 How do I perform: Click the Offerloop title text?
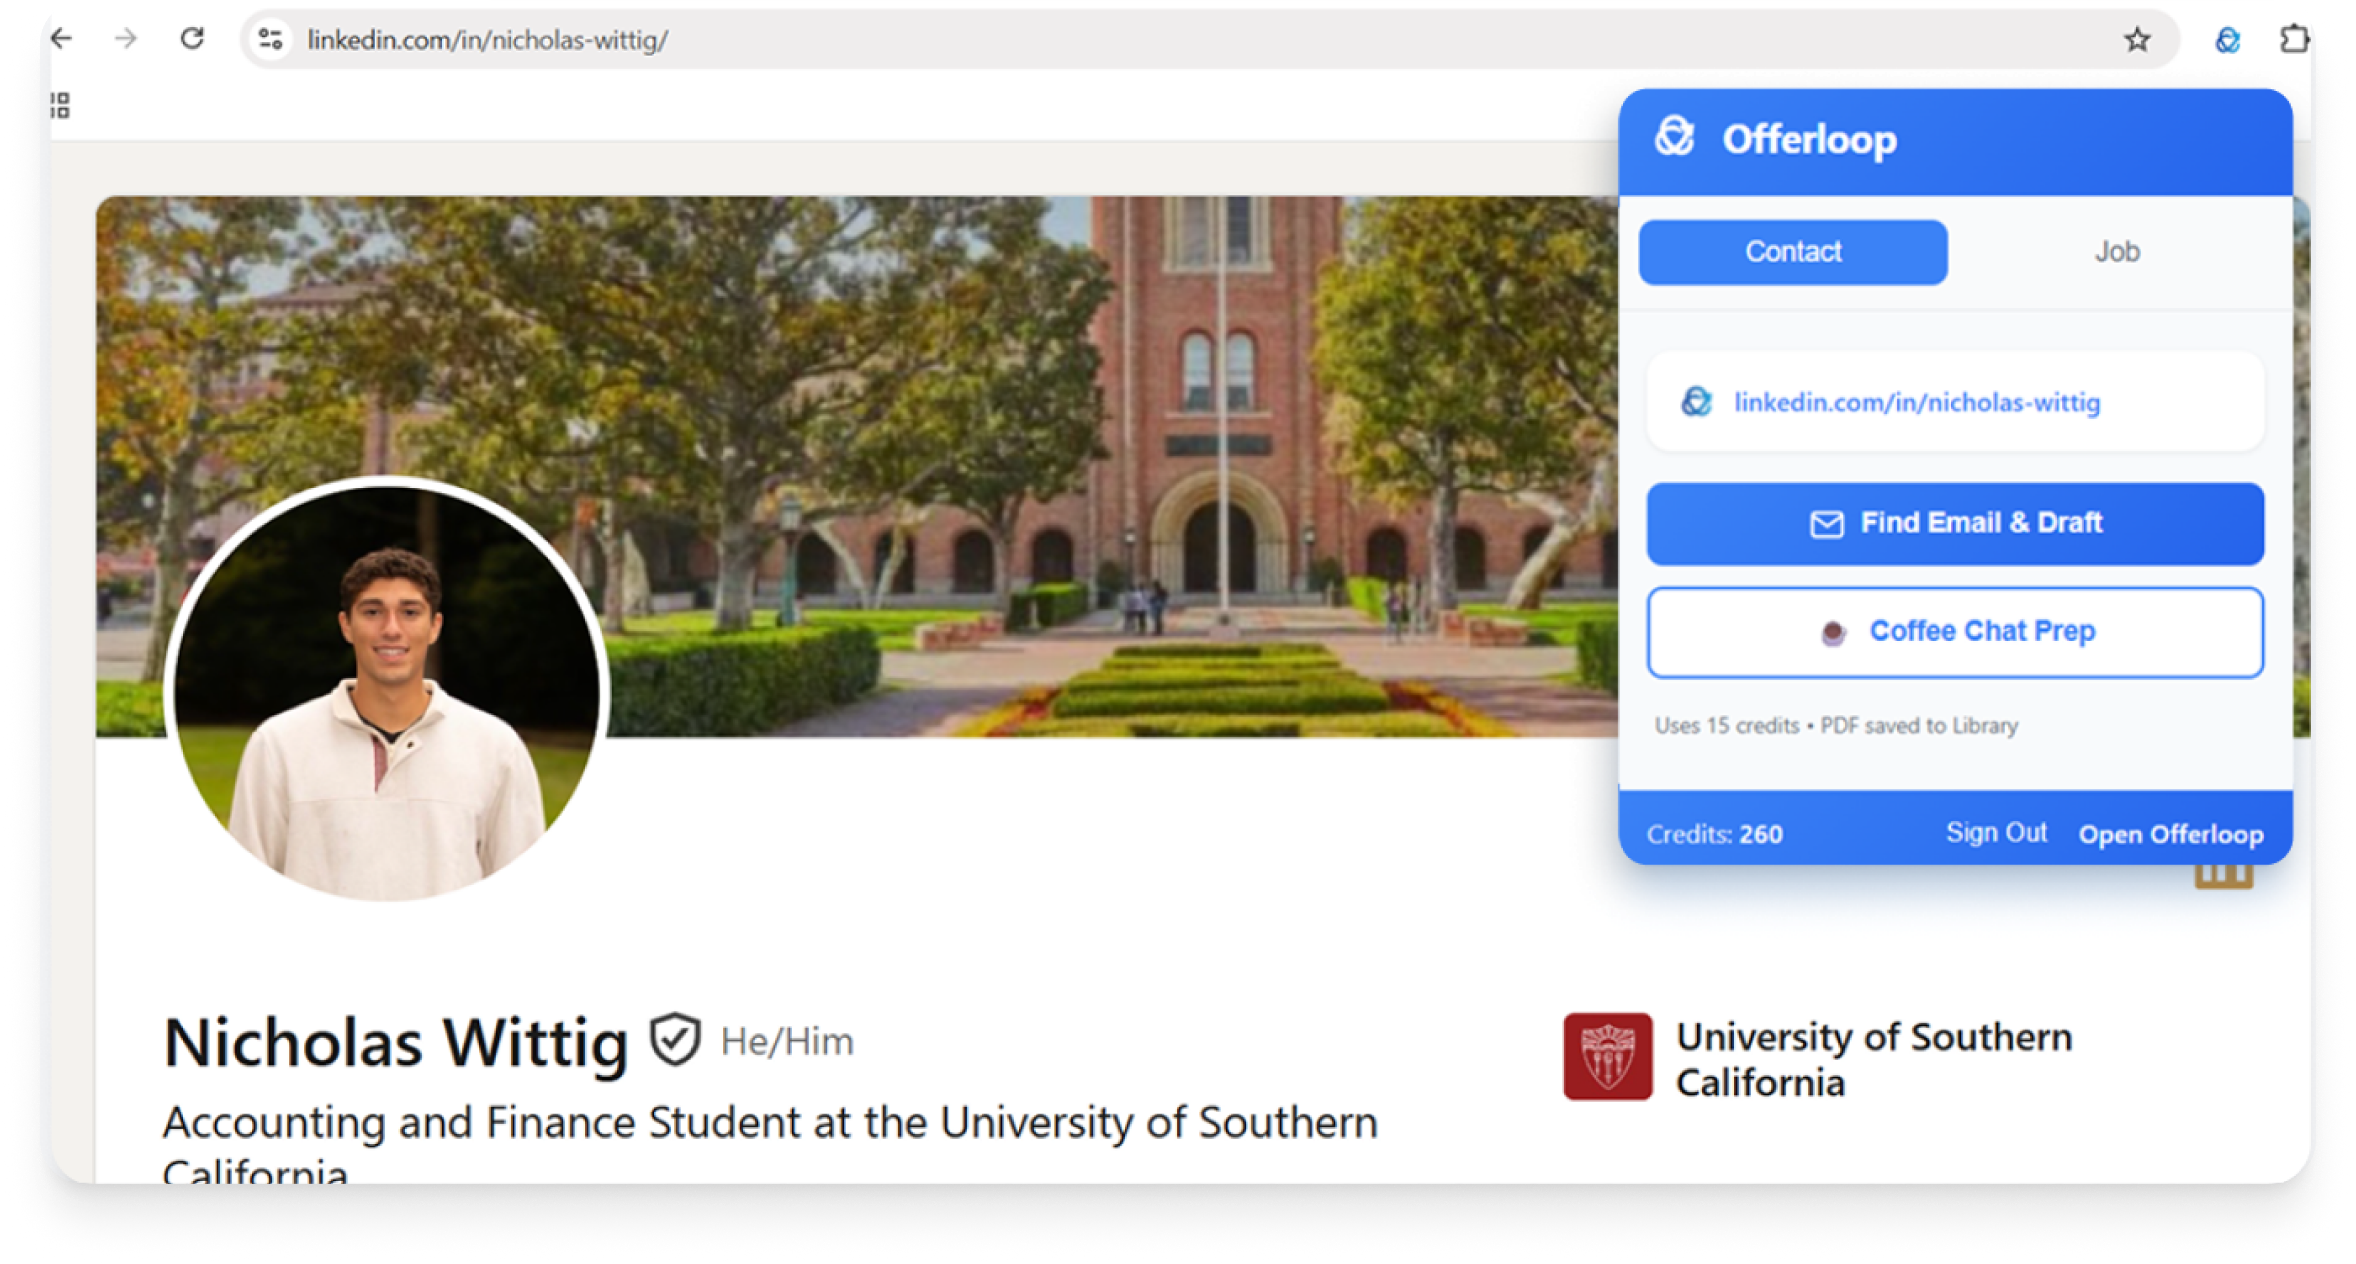coord(1808,139)
